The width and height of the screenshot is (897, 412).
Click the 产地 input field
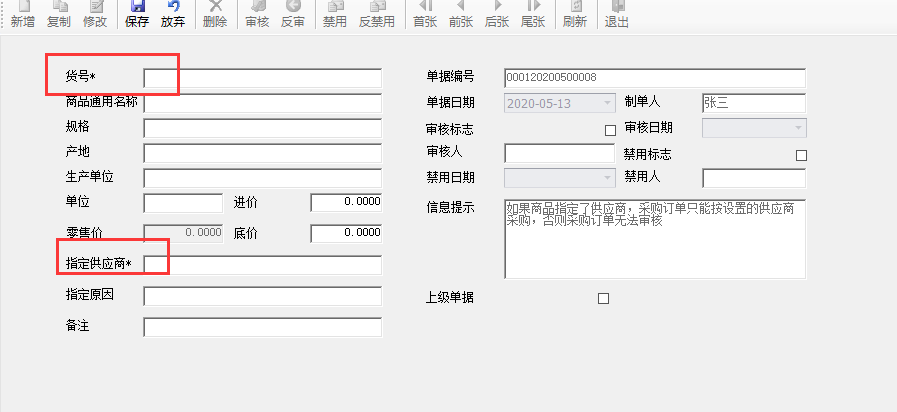pos(263,153)
